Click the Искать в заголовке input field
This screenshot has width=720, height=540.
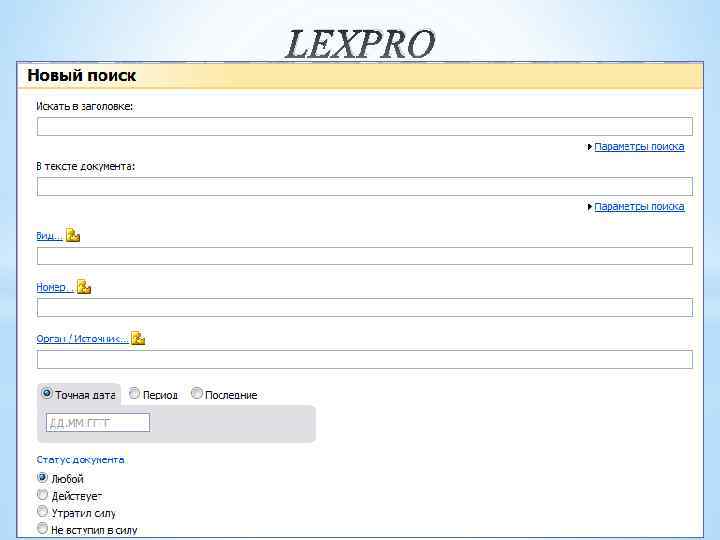coord(365,126)
